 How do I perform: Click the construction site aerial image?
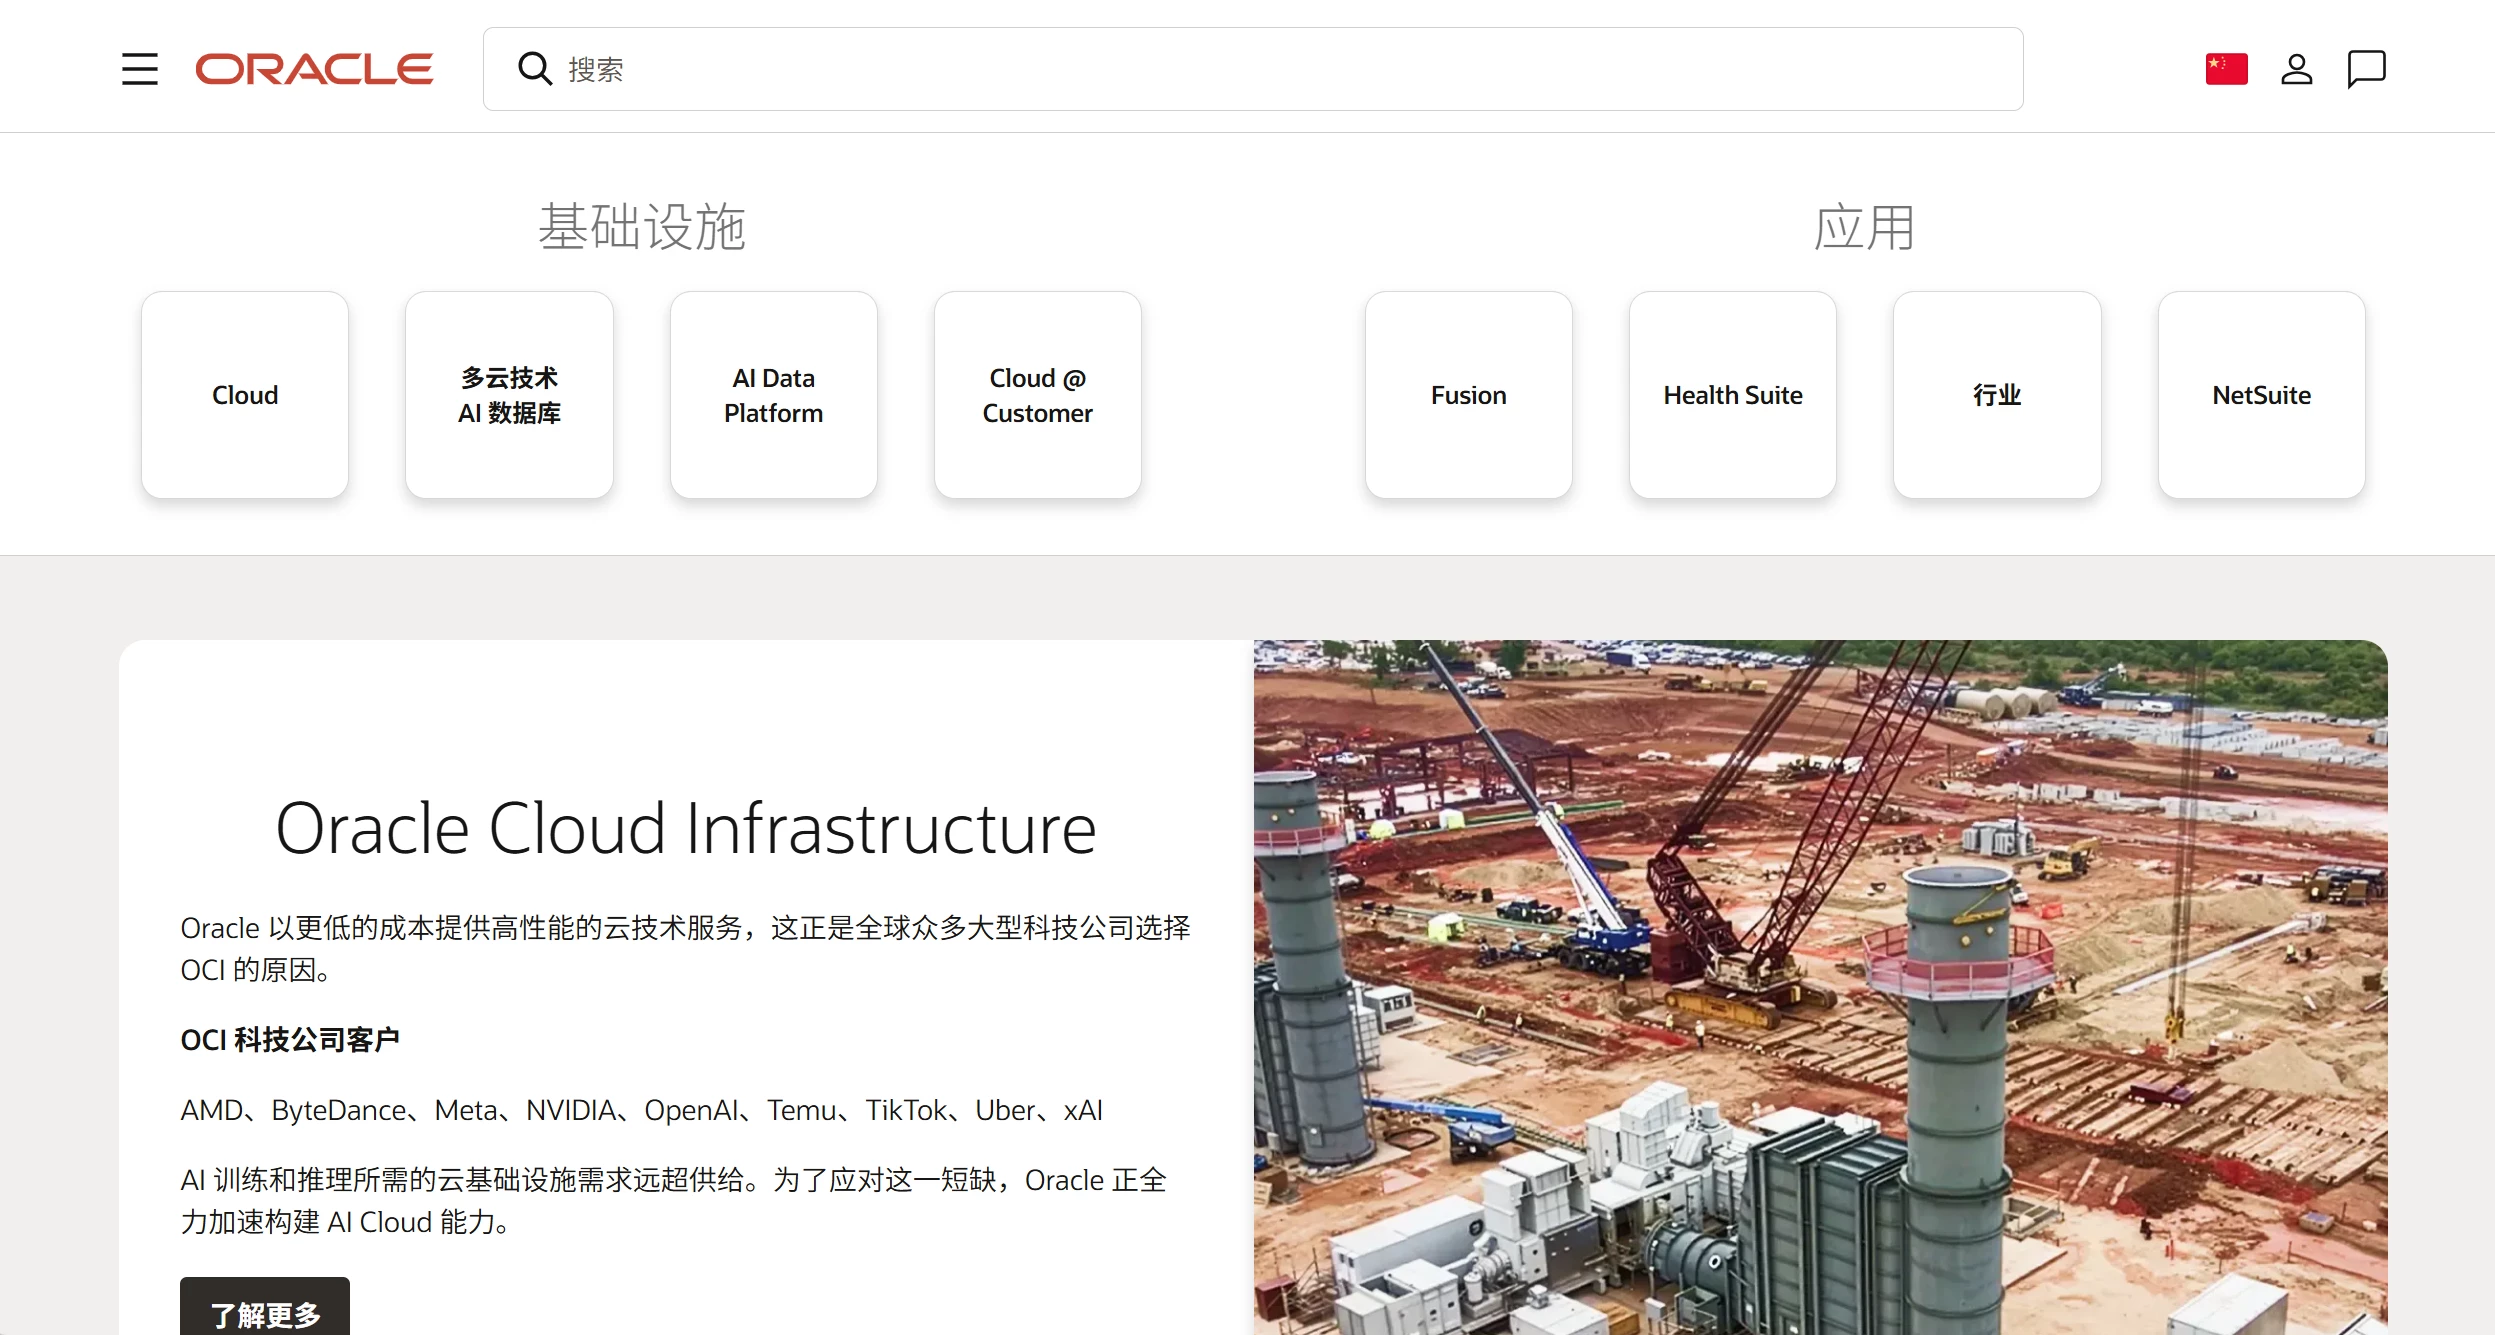click(x=1820, y=987)
